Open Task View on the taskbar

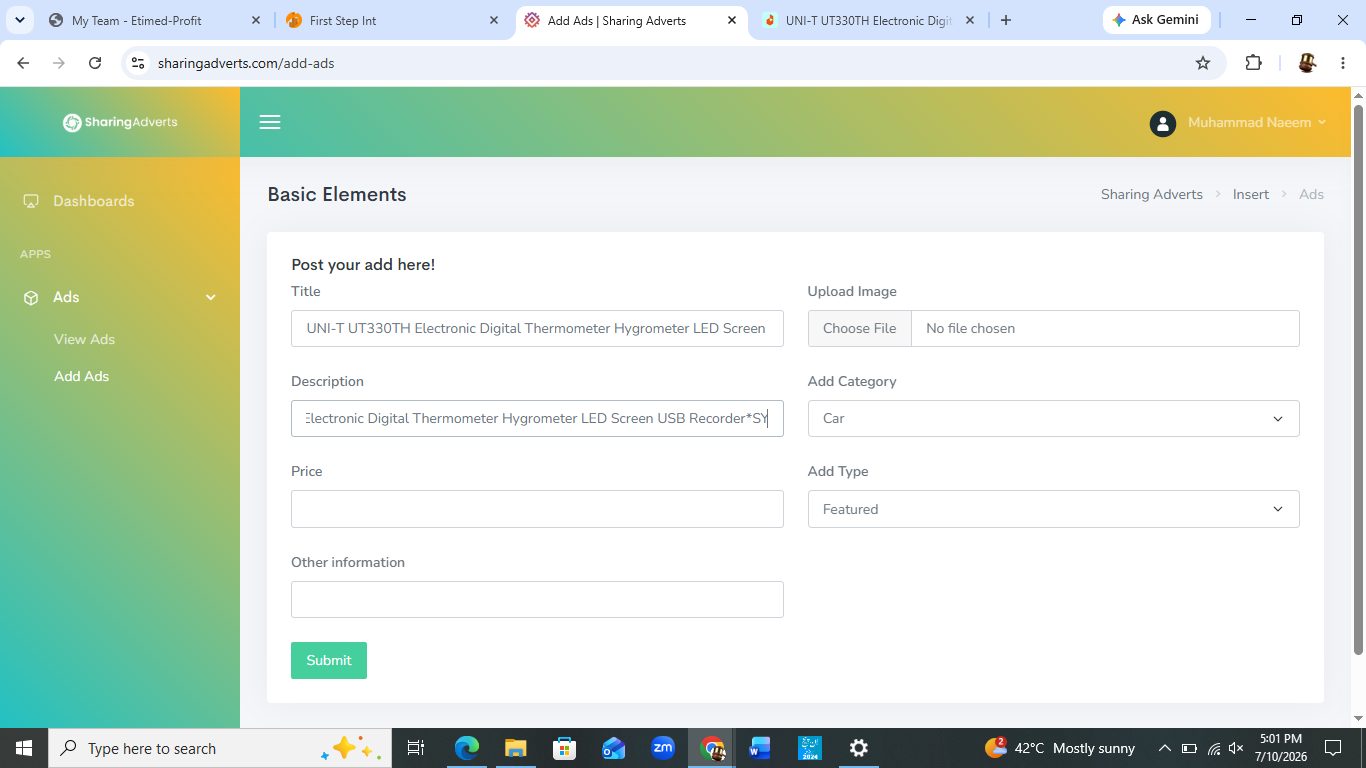point(416,748)
